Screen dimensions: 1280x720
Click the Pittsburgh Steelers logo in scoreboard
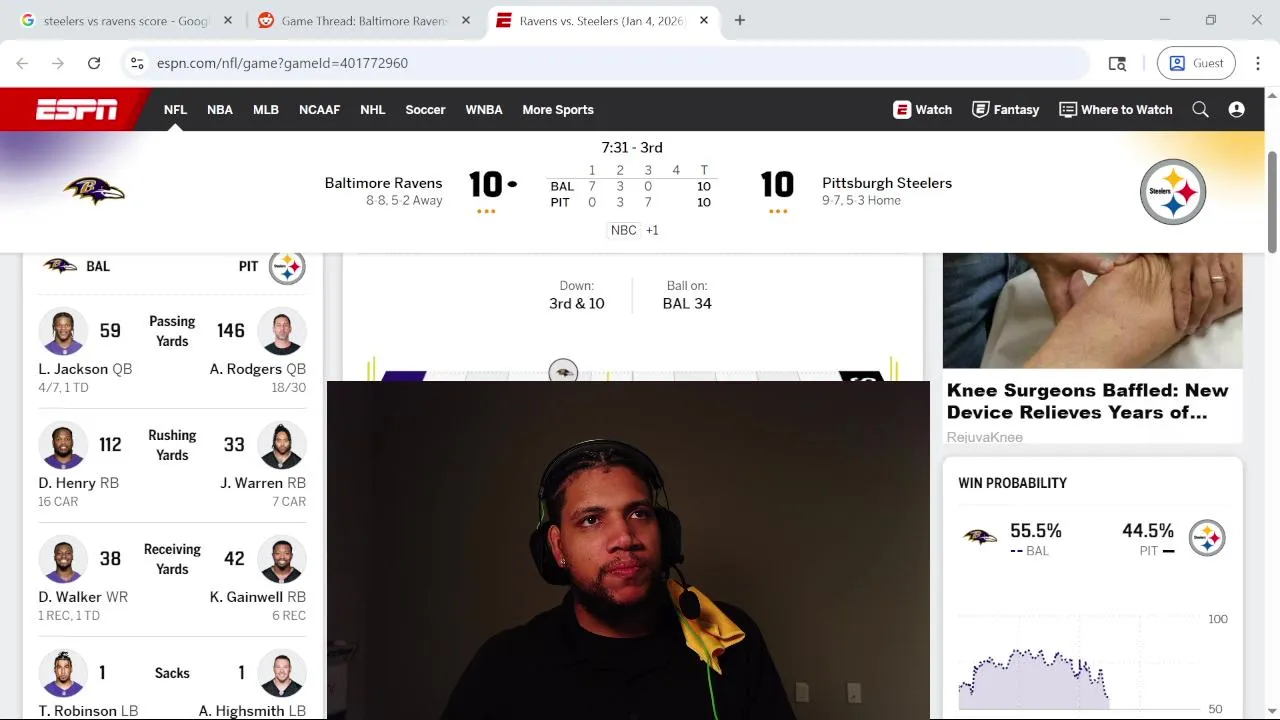pyautogui.click(x=1172, y=191)
